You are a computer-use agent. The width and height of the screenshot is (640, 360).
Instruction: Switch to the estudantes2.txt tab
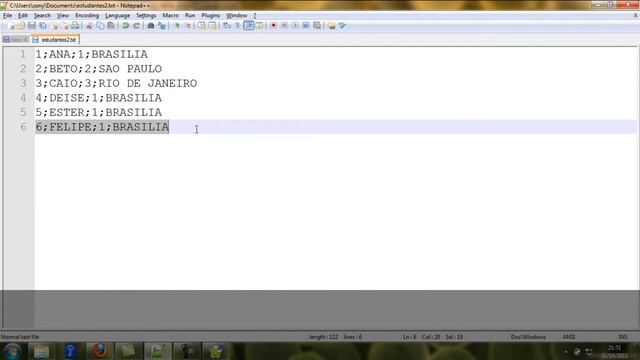tap(55, 40)
